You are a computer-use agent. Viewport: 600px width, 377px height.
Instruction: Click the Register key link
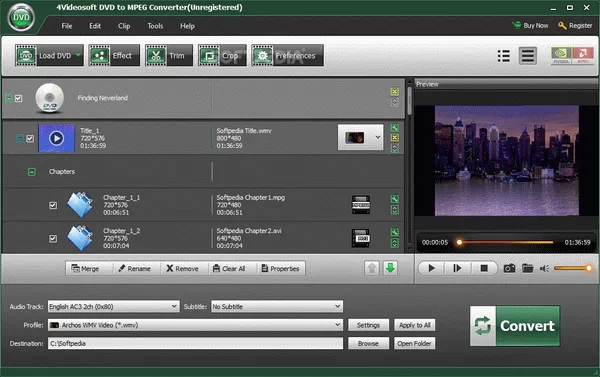[575, 26]
